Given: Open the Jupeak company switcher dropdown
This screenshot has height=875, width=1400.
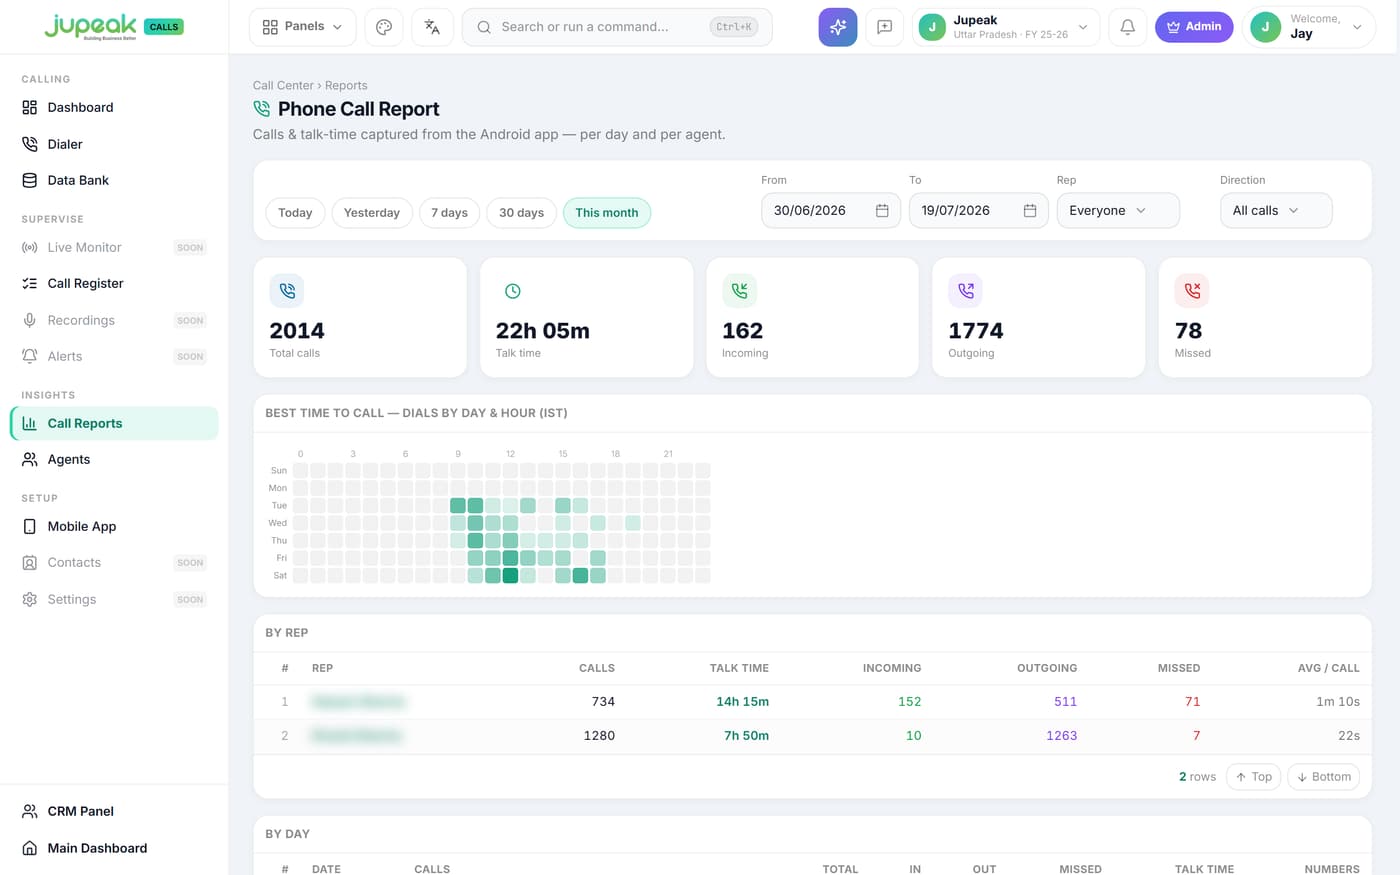Looking at the screenshot, I should pos(1006,27).
